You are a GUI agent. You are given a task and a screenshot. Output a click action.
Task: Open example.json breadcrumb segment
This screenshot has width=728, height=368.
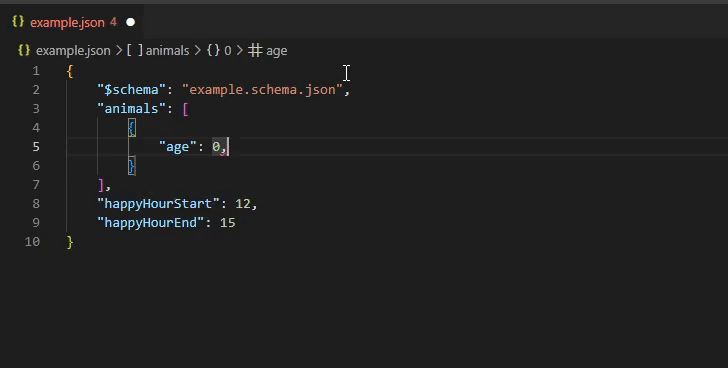(x=73, y=51)
